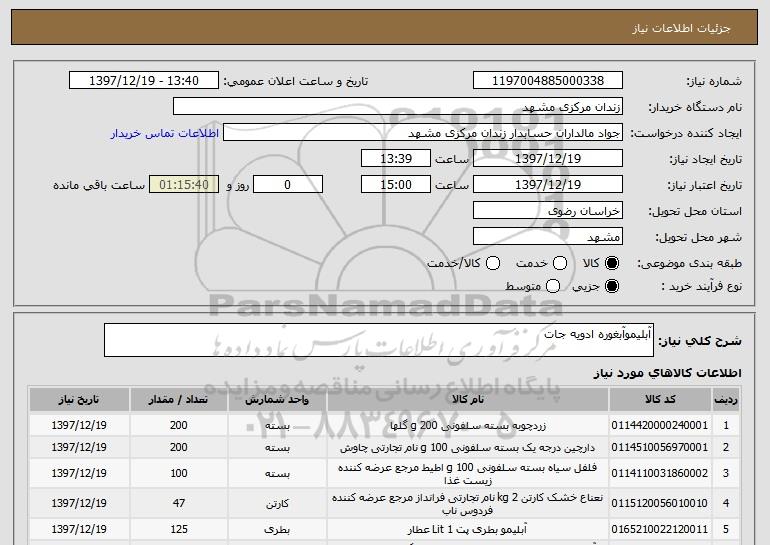Viewport: 770px width, 545px height.
Task: Select the متوسط purchase type radio
Action: tap(553, 286)
